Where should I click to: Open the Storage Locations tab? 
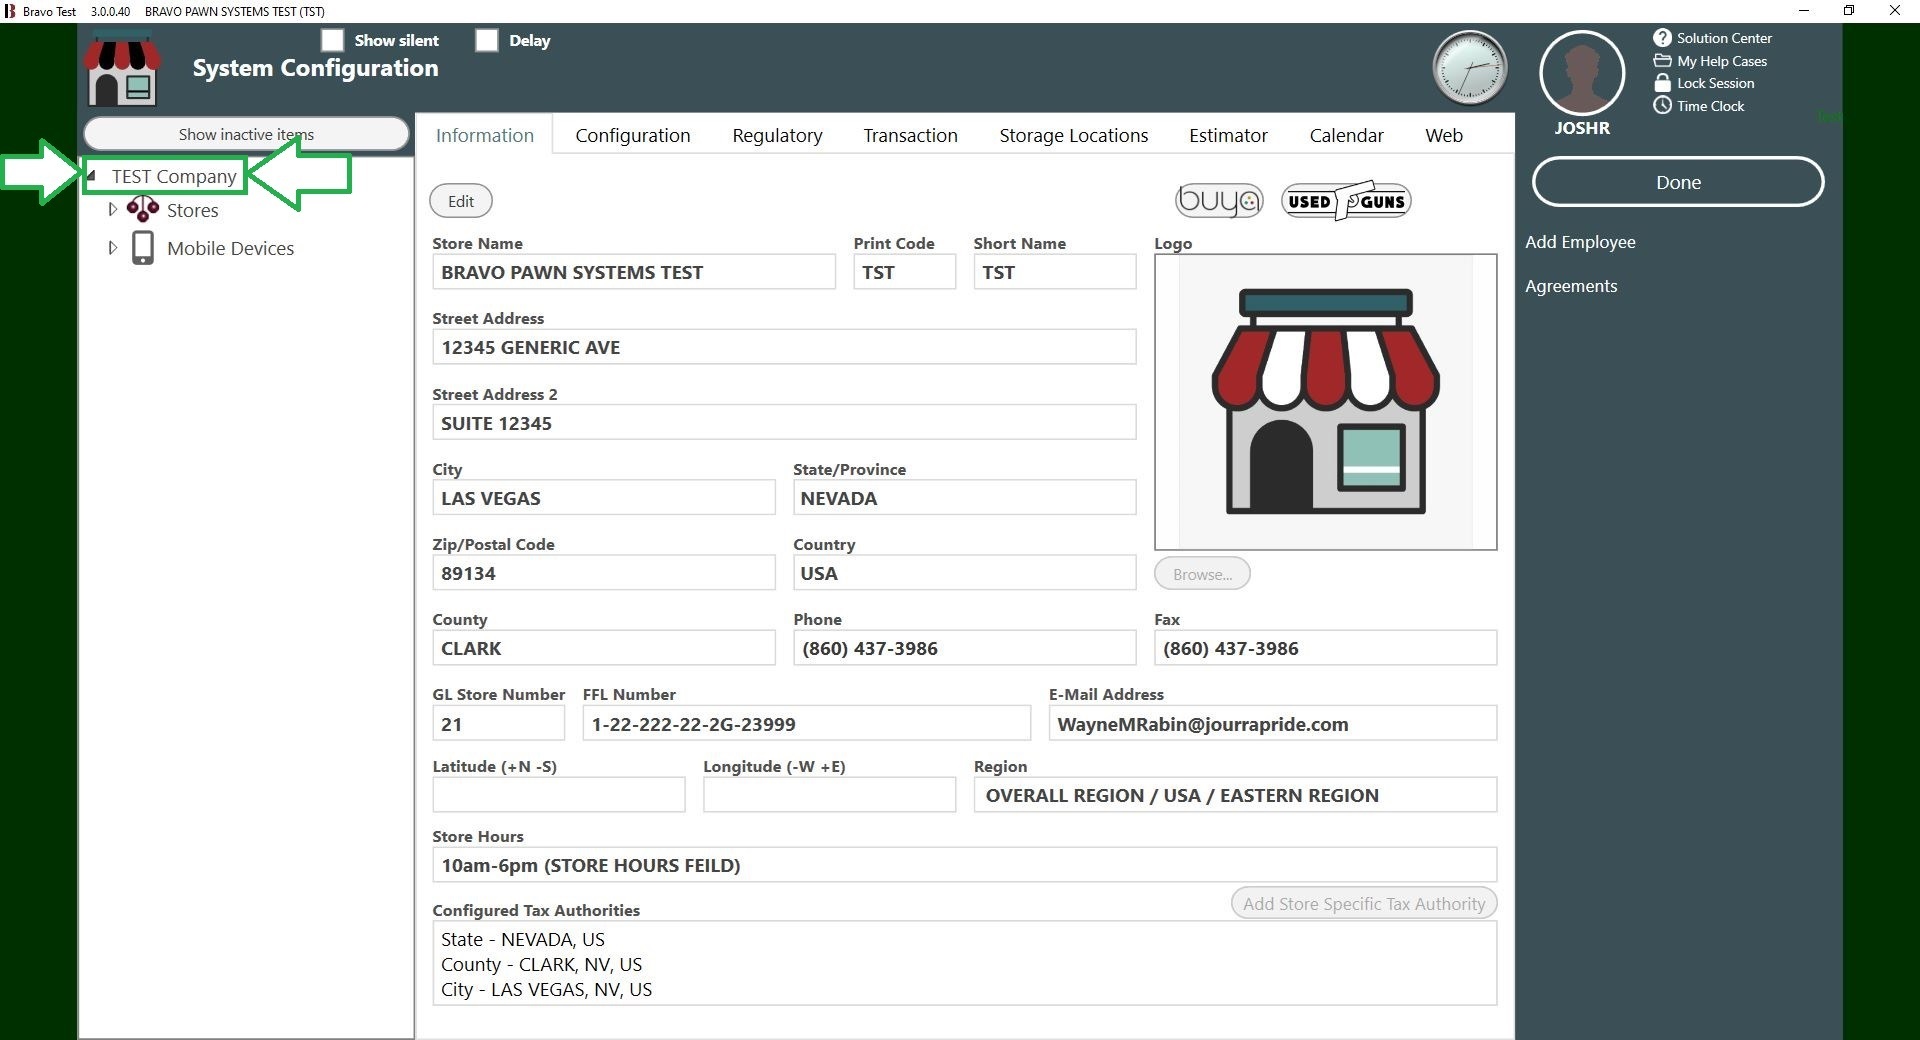tap(1073, 135)
